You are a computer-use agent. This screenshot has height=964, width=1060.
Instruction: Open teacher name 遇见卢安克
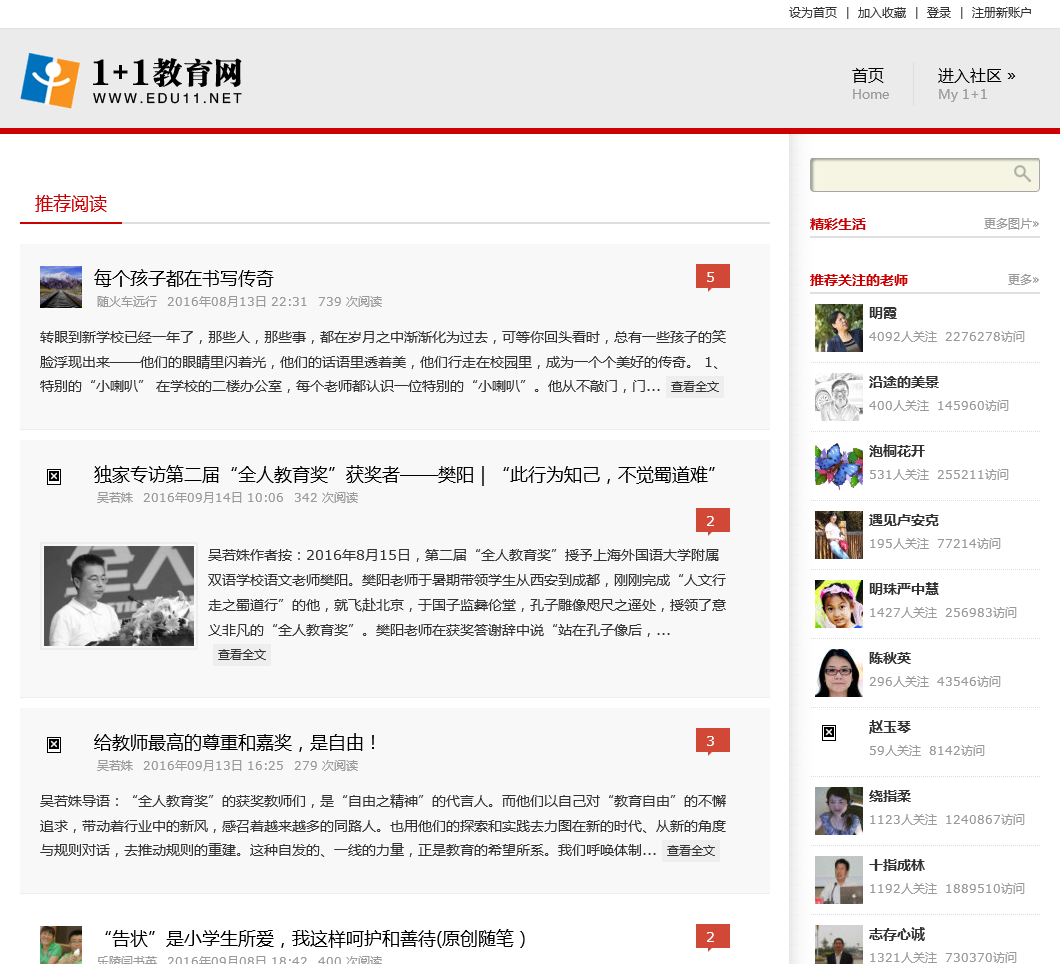tap(904, 520)
